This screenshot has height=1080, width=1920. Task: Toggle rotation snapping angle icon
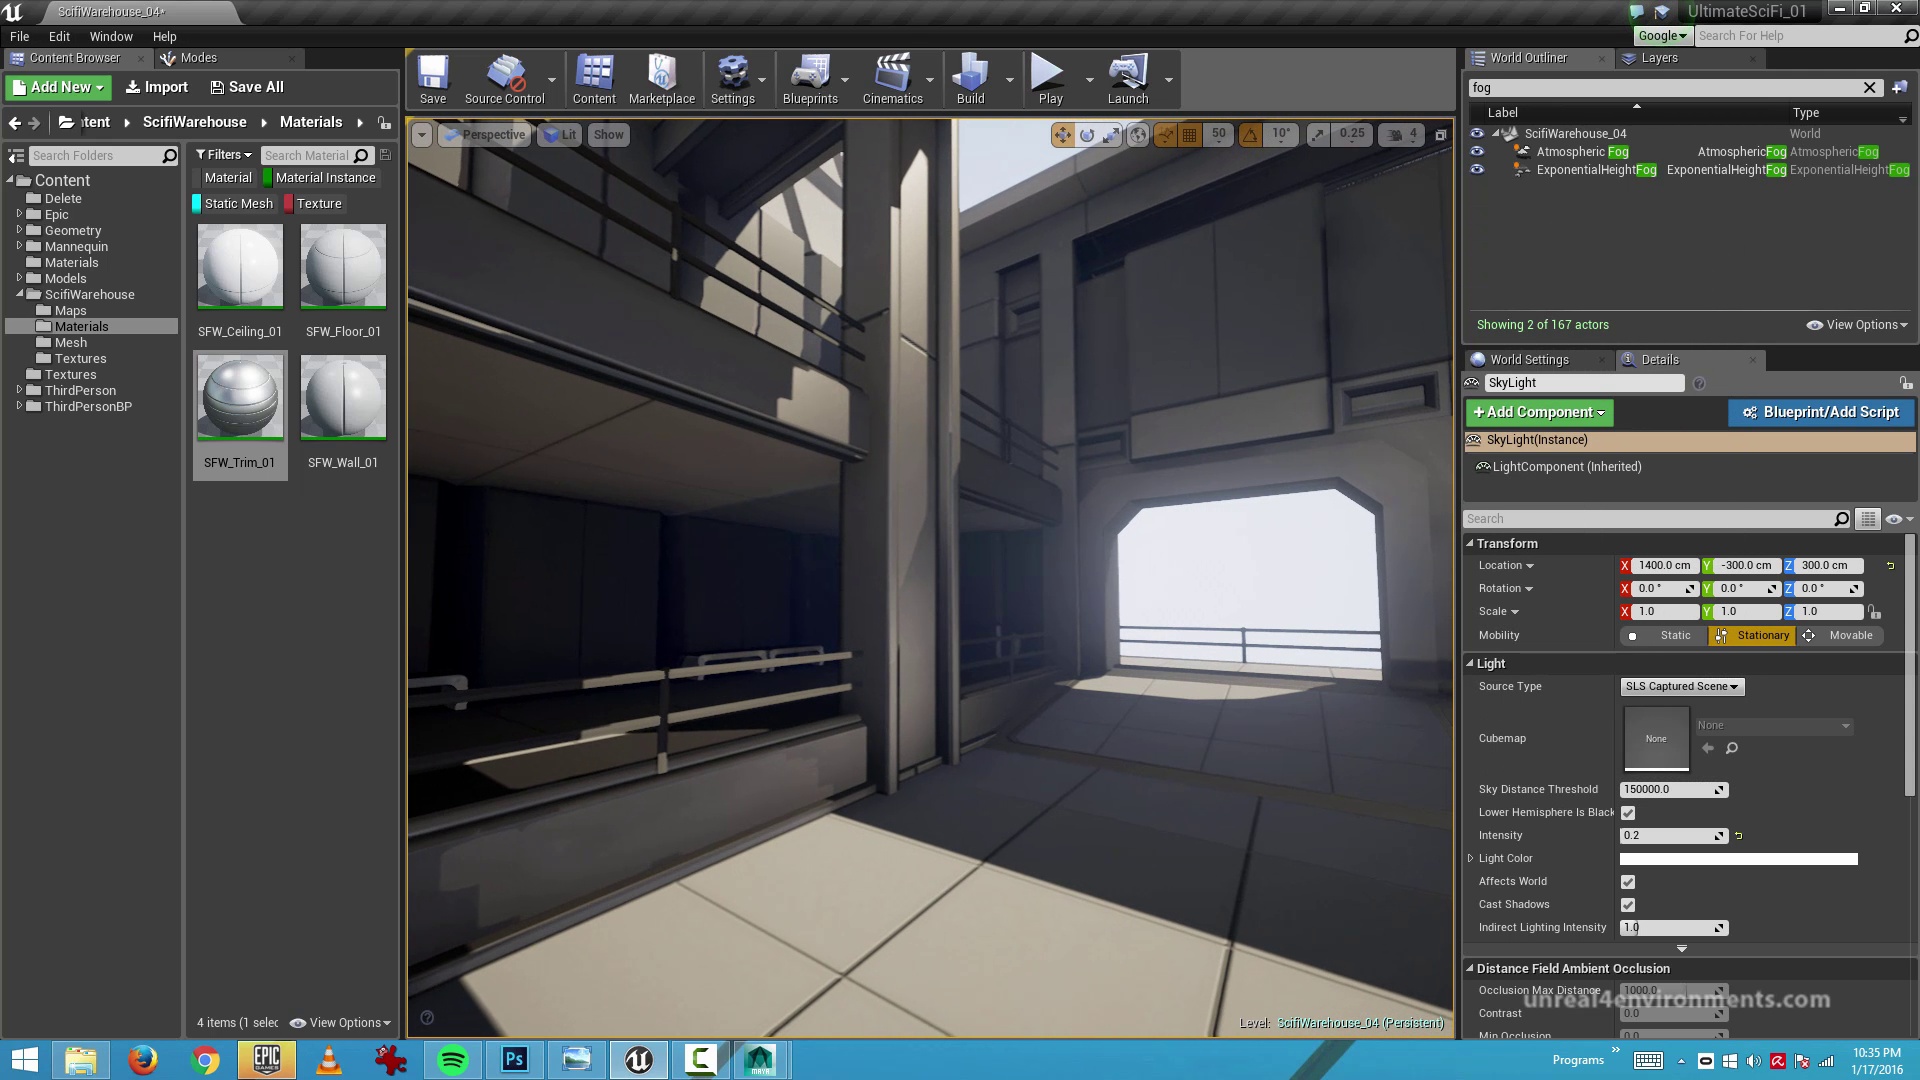click(1250, 135)
